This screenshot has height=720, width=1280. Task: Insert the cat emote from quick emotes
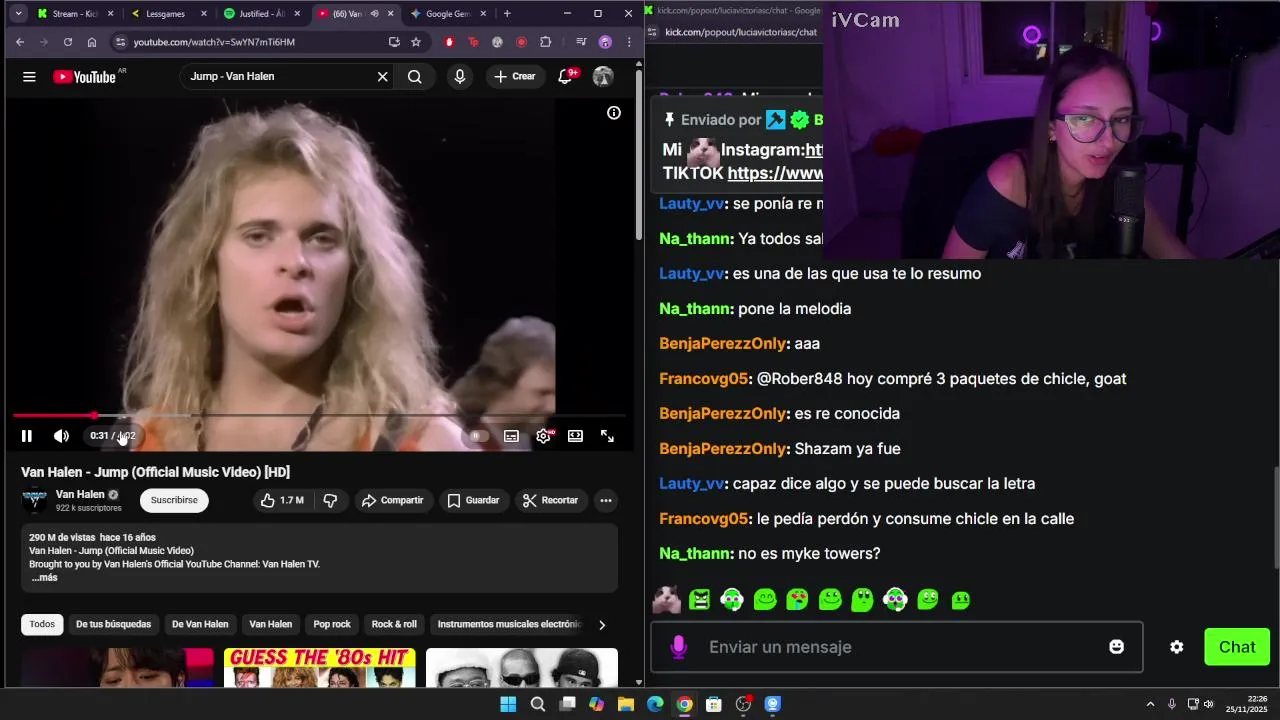[x=666, y=600]
